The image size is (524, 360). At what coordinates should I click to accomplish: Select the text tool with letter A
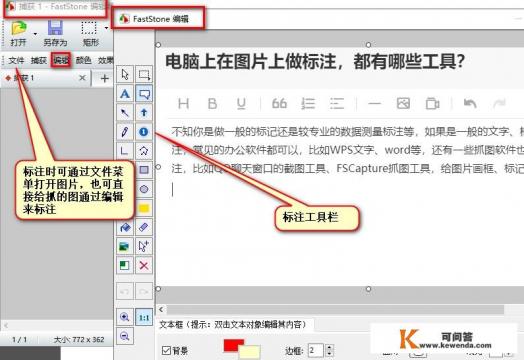point(125,94)
